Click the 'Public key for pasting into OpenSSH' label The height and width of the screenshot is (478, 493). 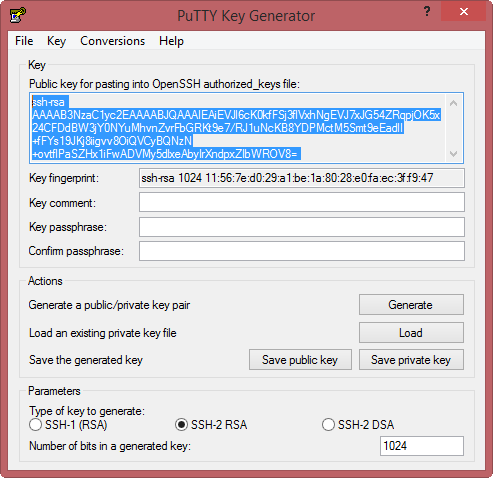tap(164, 84)
